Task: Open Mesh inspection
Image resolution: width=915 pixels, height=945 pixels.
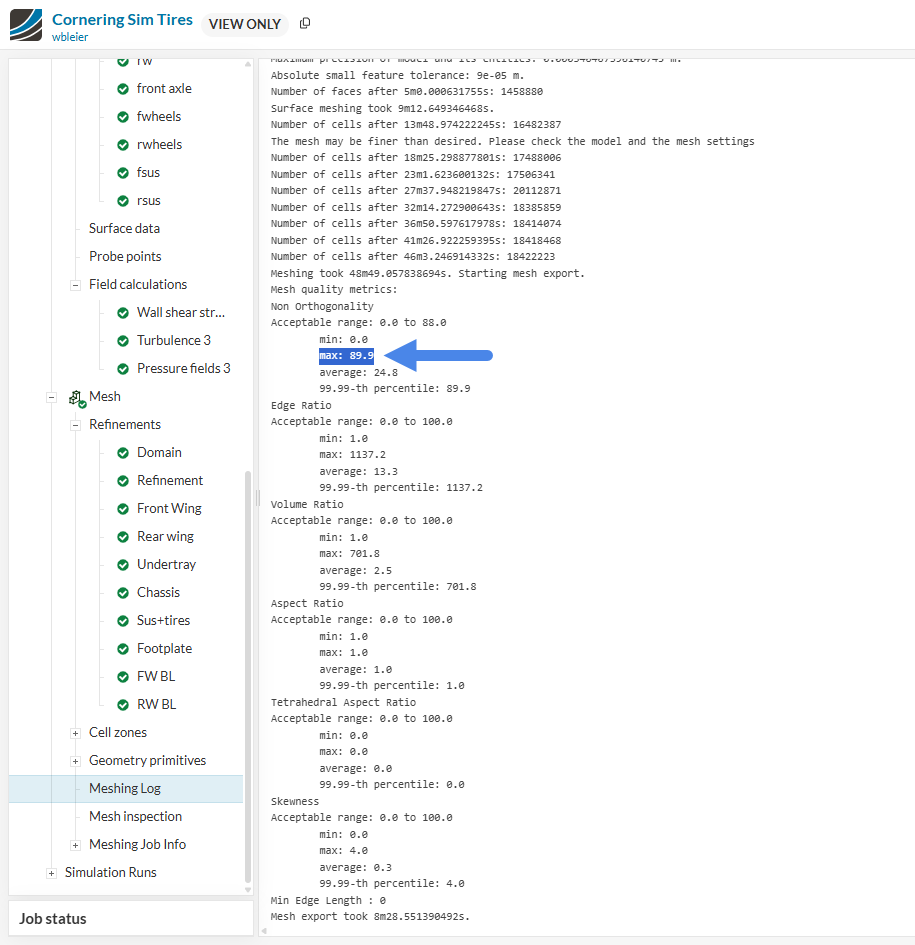Action: [x=136, y=817]
